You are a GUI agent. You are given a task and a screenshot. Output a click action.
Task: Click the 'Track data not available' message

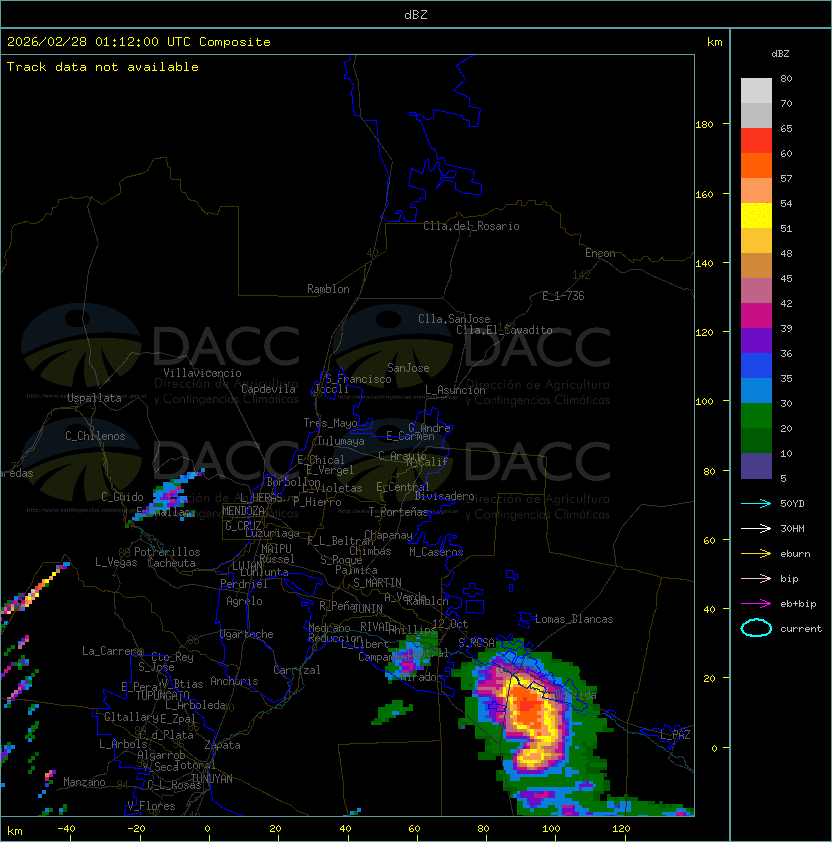pos(103,67)
